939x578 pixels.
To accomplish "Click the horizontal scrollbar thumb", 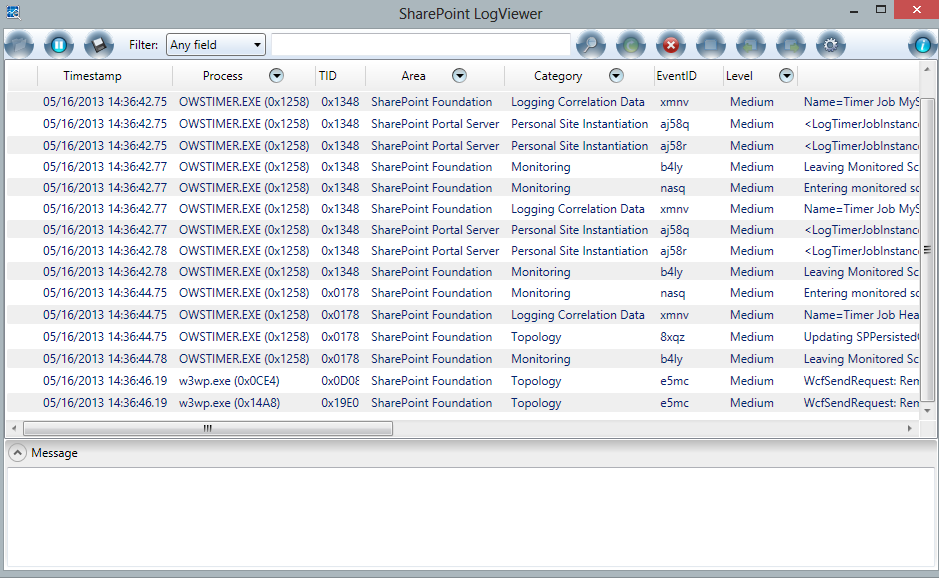I will pyautogui.click(x=208, y=428).
